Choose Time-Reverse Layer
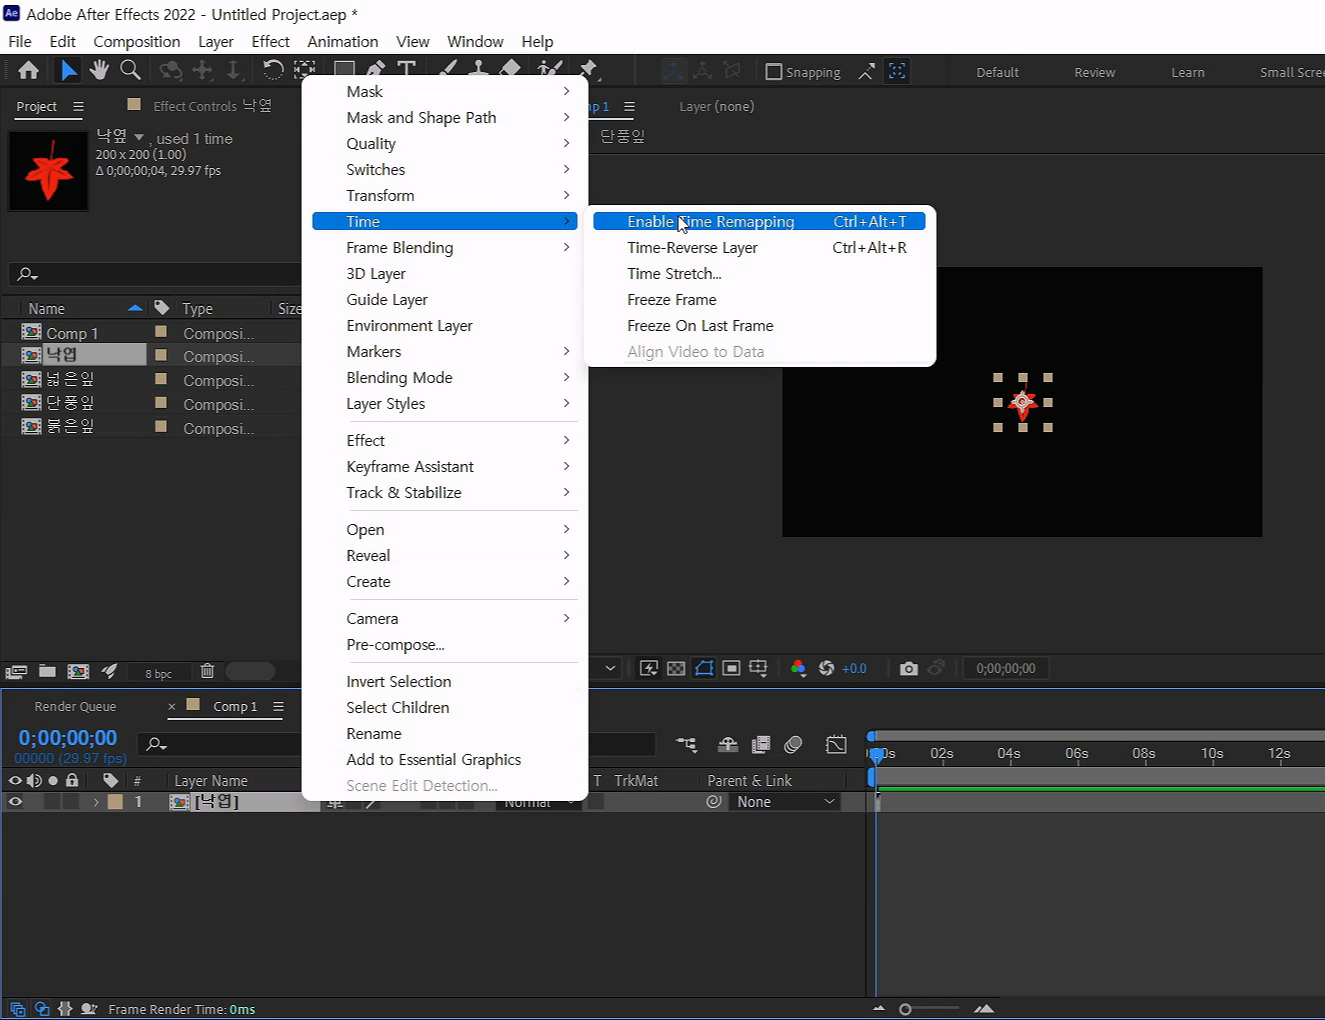 [x=759, y=247]
